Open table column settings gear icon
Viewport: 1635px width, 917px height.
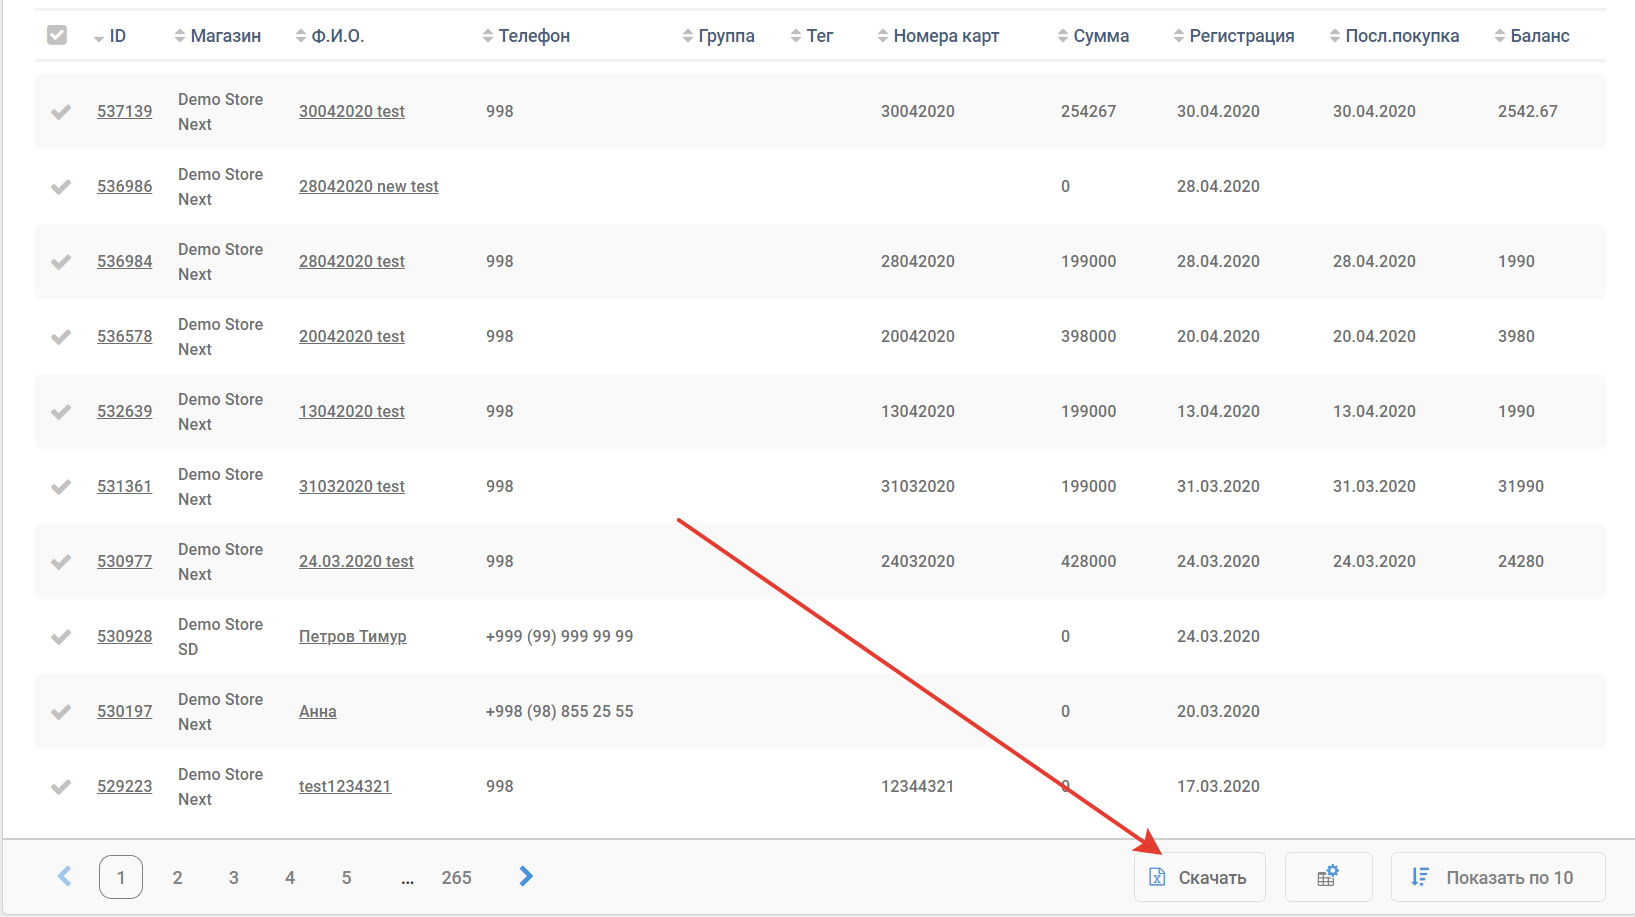(1328, 877)
